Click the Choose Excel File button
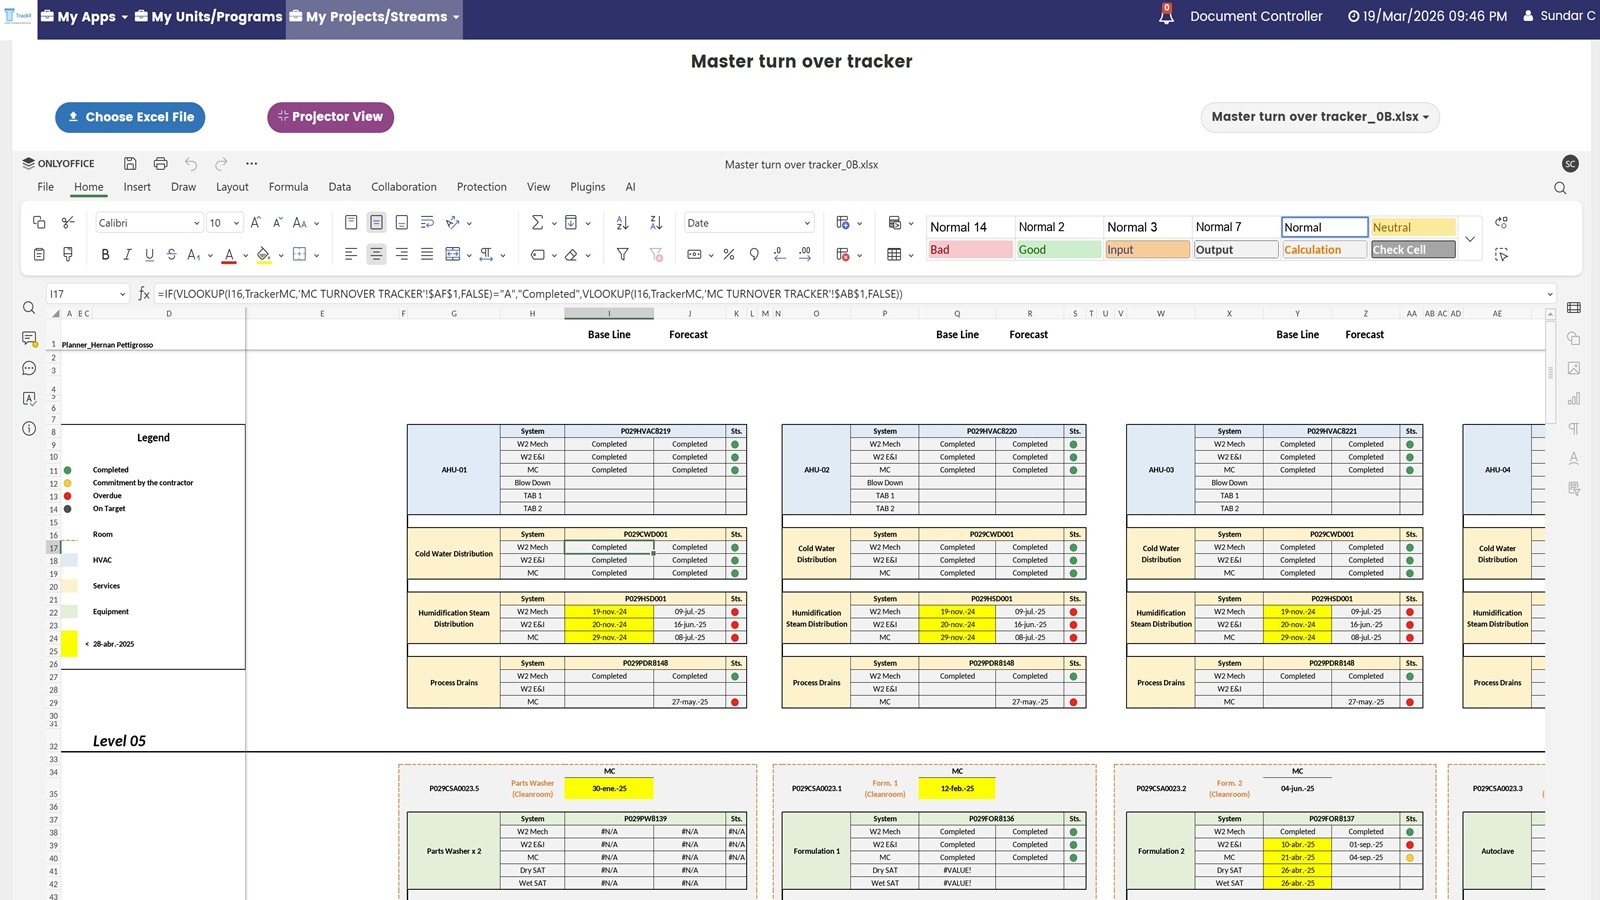 pyautogui.click(x=130, y=117)
